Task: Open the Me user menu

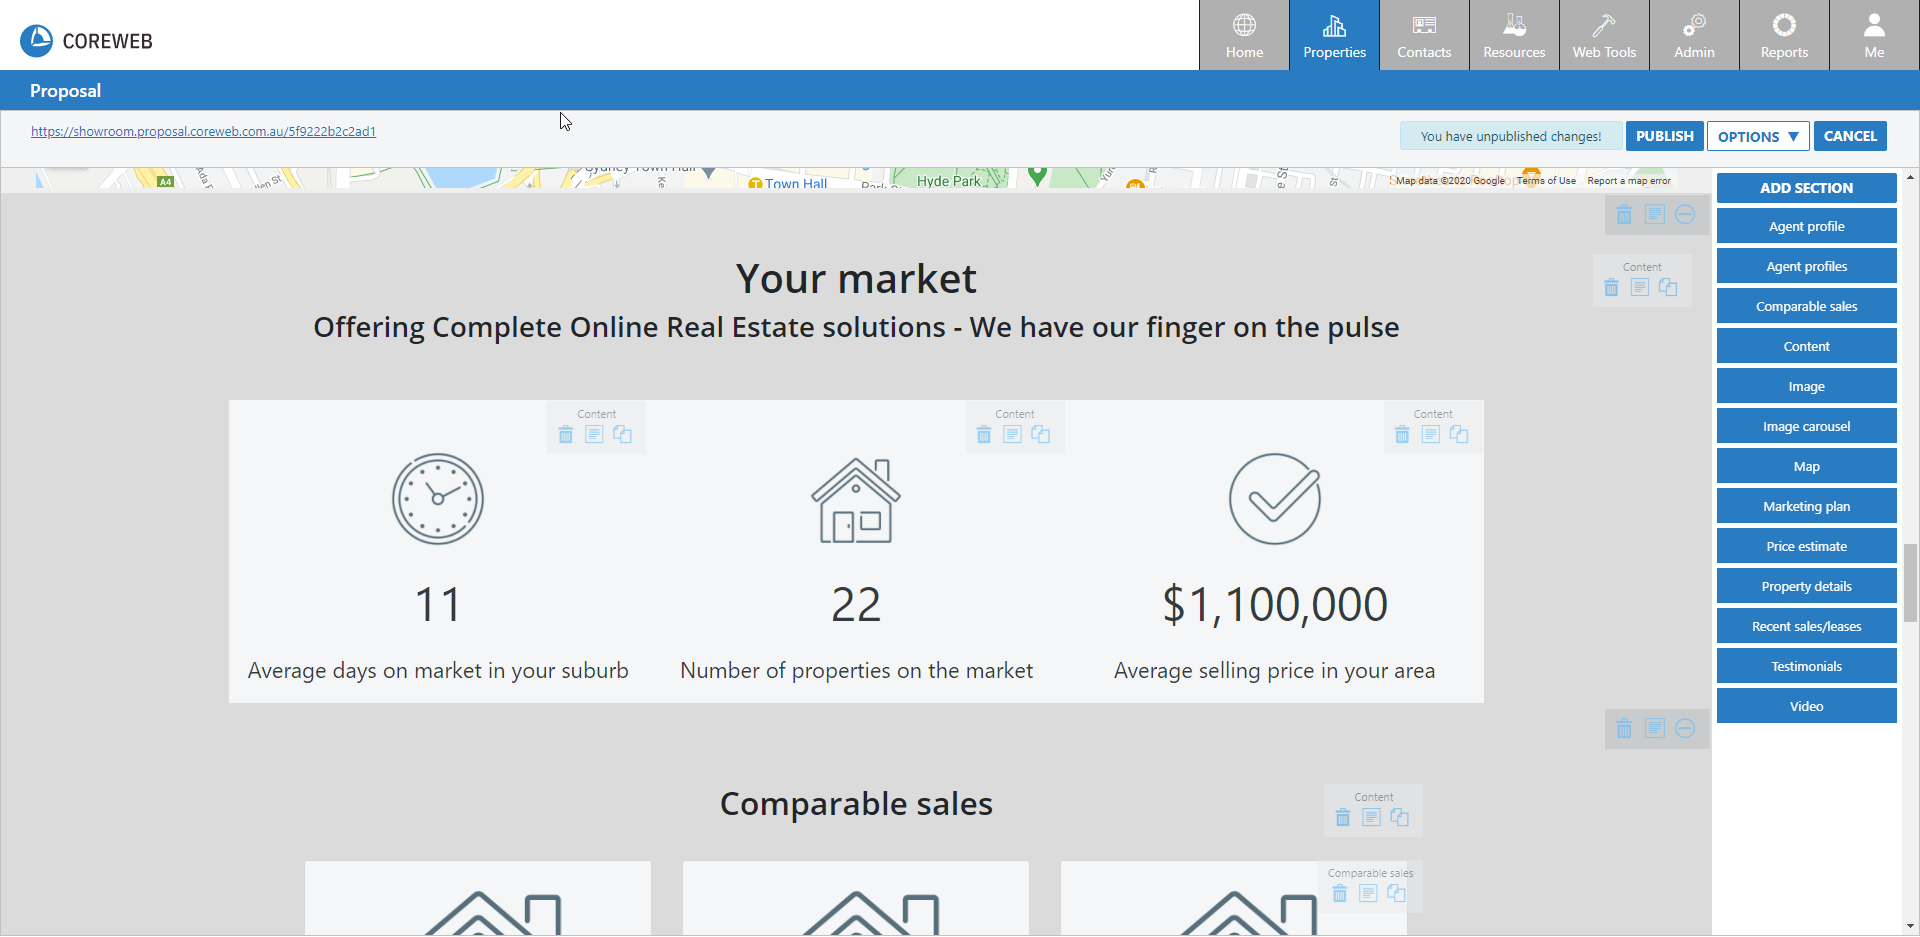Action: (1874, 36)
